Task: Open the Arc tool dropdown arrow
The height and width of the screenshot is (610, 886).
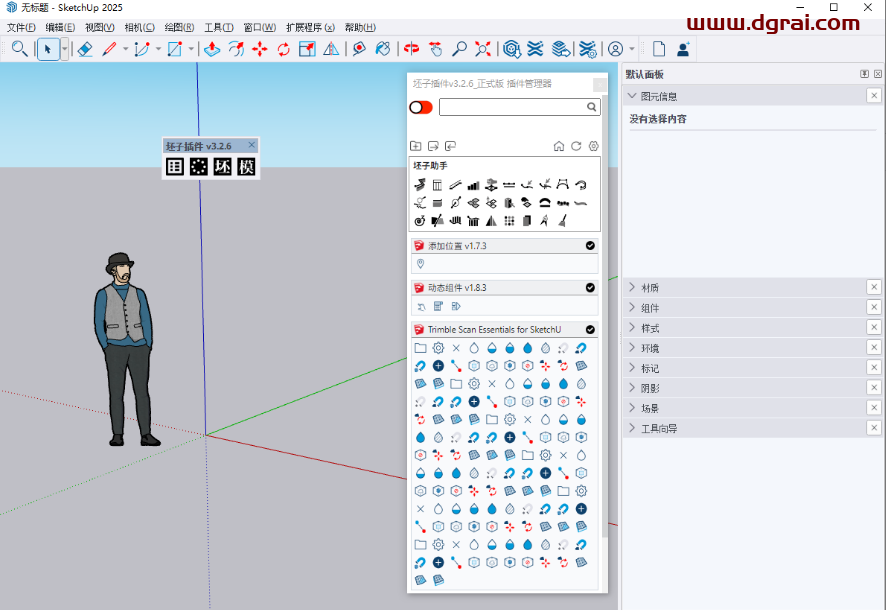Action: 158,49
